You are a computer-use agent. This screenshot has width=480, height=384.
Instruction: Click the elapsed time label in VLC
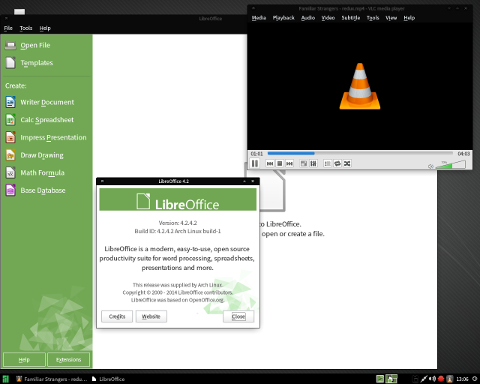point(257,154)
